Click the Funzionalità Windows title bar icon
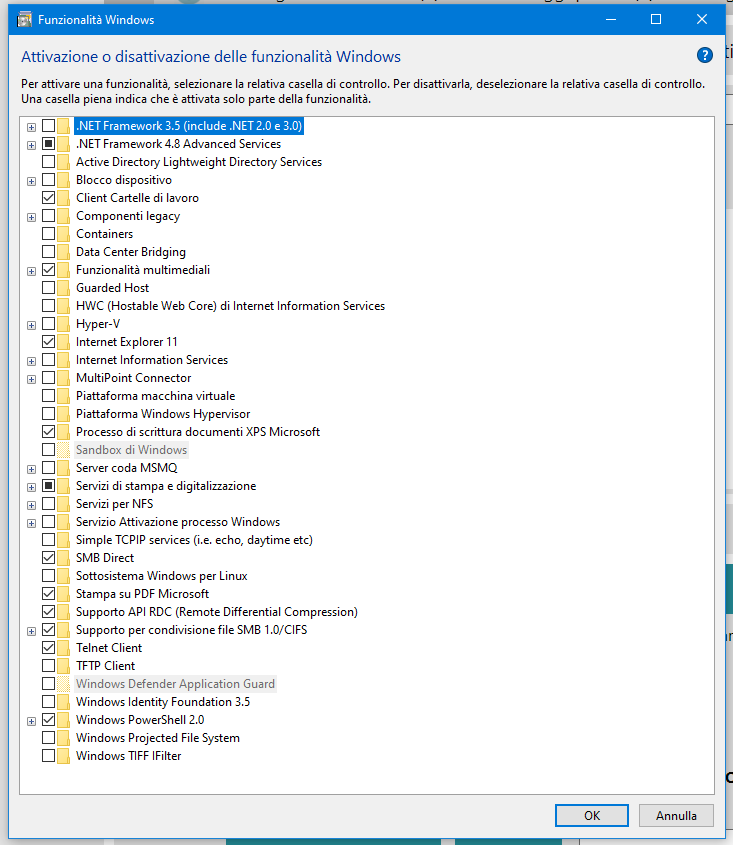This screenshot has width=733, height=845. coord(24,20)
